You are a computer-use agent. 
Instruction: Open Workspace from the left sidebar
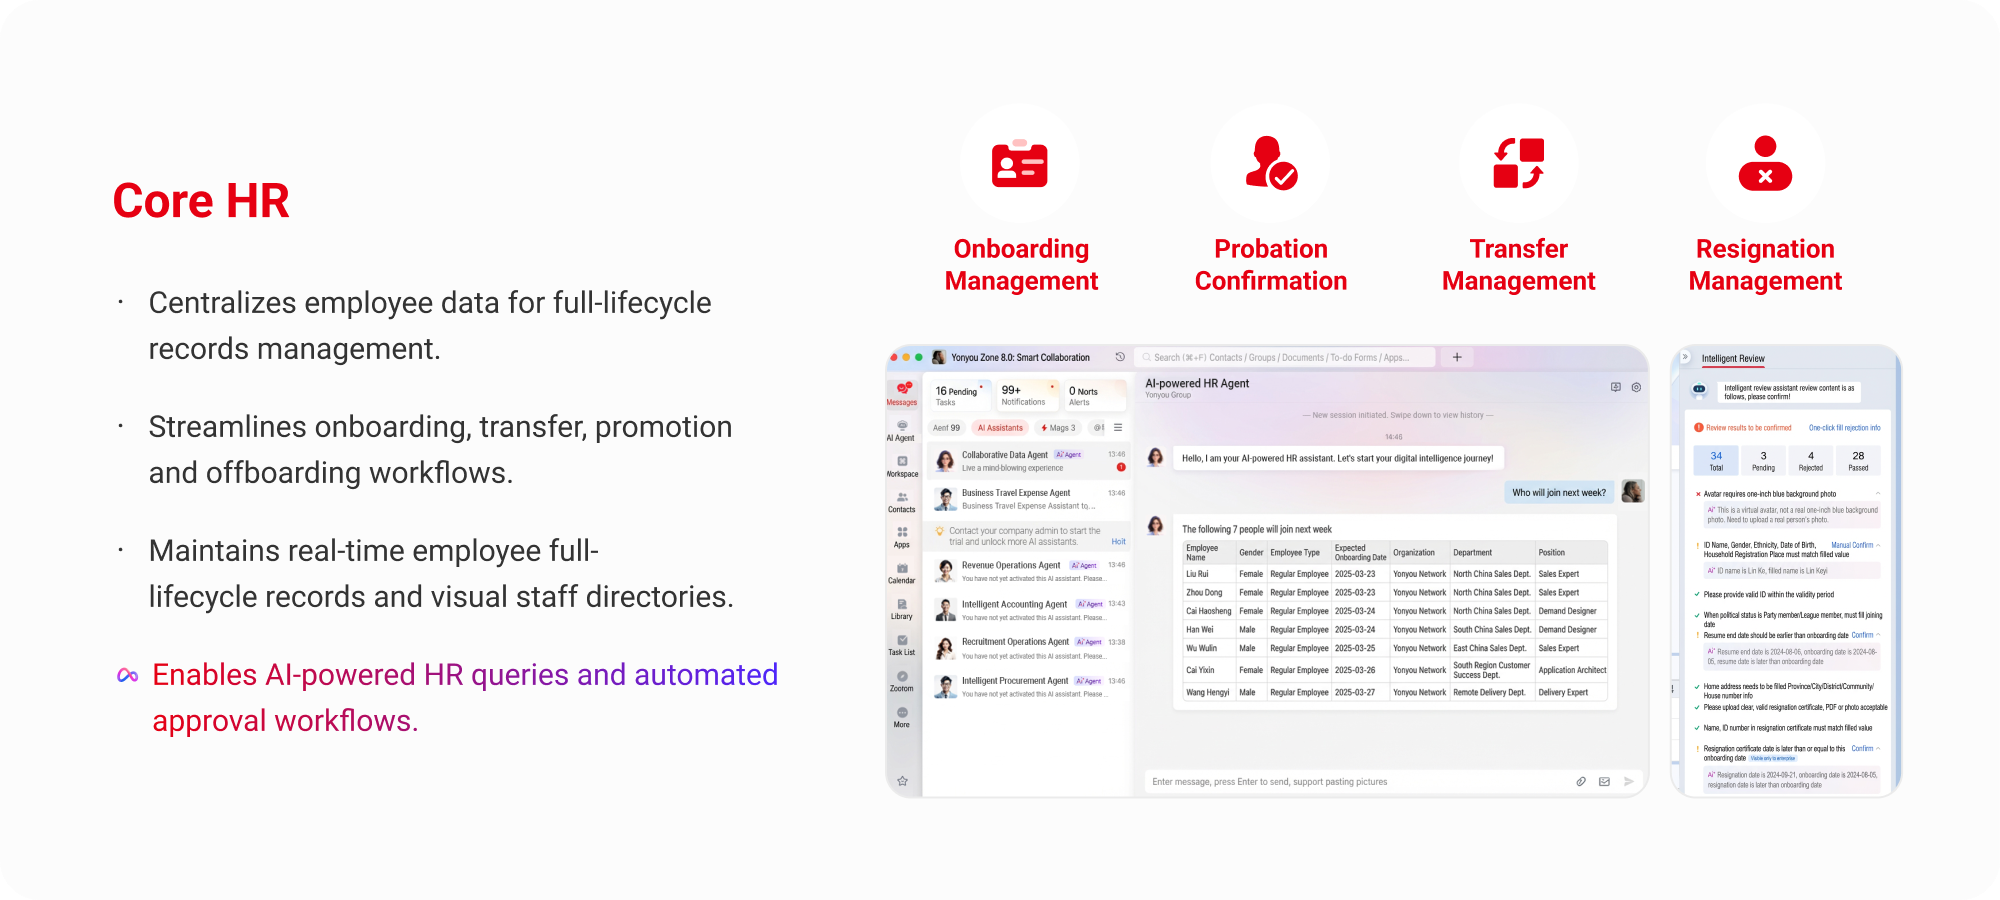902,464
